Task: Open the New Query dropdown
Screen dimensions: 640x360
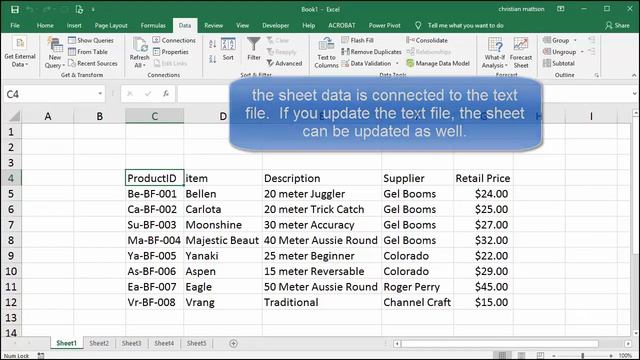Action: tap(54, 52)
